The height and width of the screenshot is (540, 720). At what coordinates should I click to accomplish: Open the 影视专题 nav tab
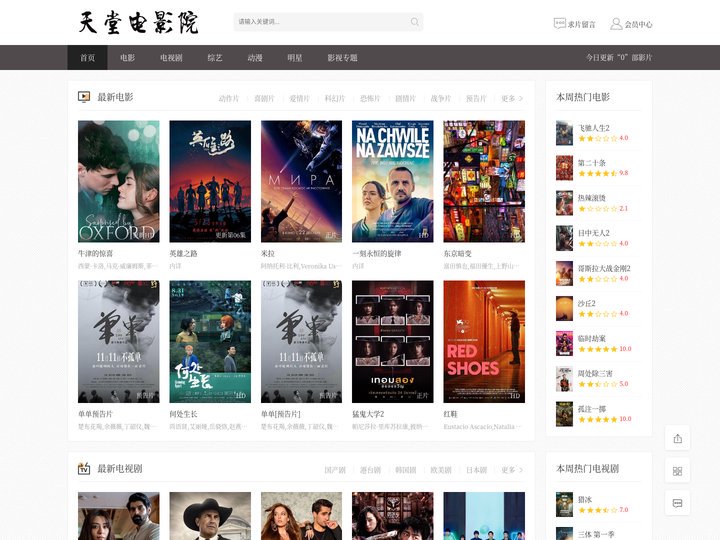point(342,57)
